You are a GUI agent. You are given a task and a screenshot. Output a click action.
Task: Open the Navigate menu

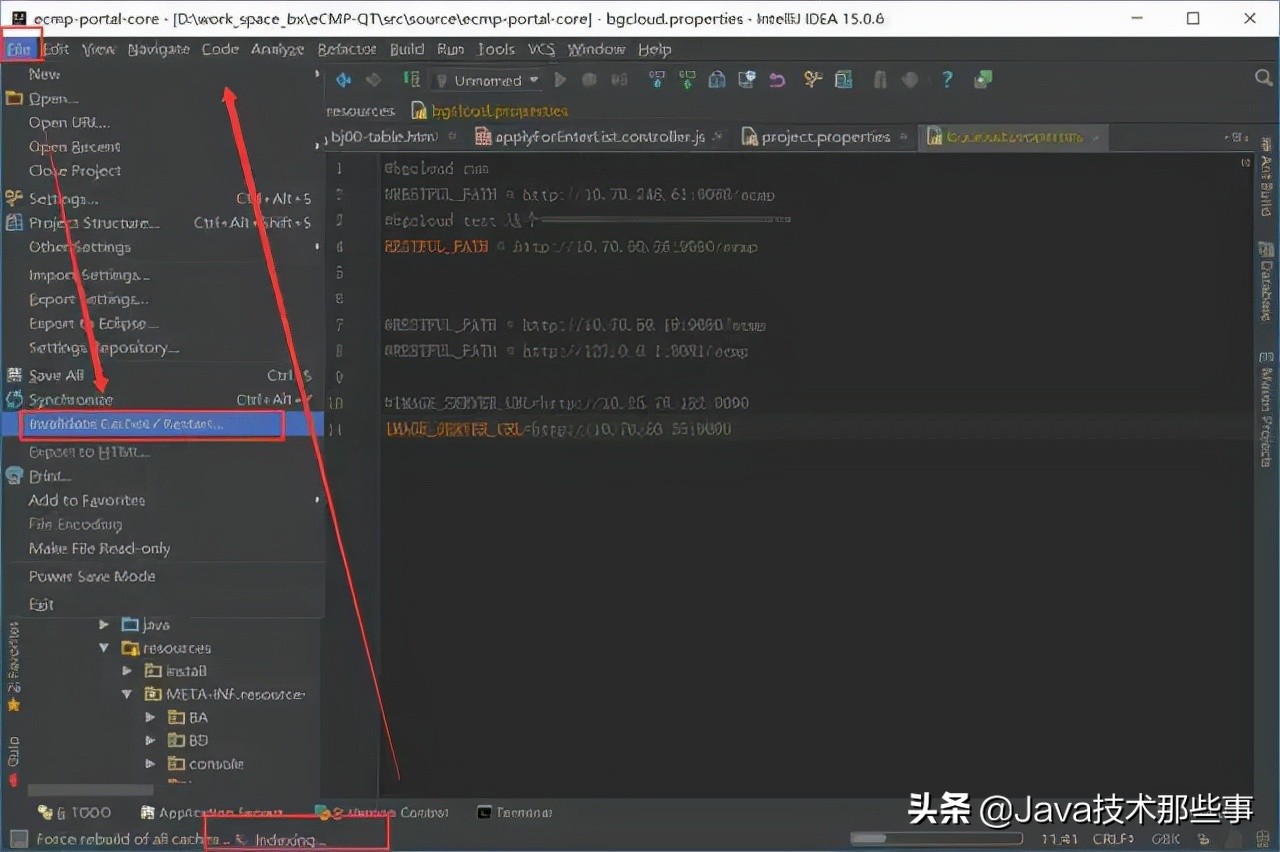[x=158, y=49]
